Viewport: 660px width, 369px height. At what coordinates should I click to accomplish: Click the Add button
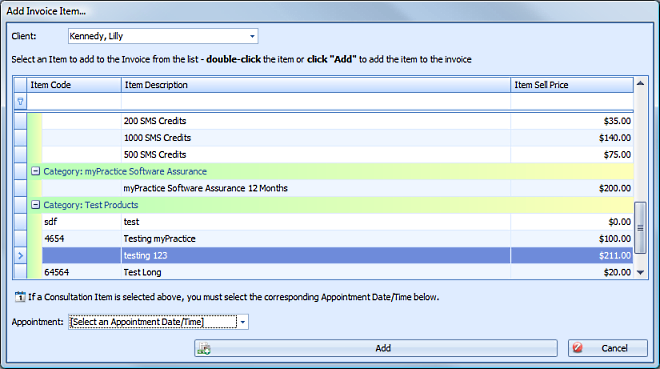pos(376,348)
